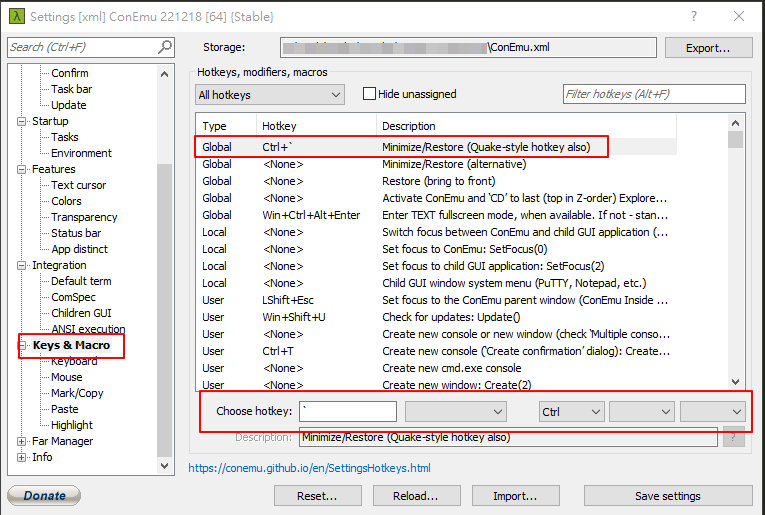Viewport: 765px width, 515px height.
Task: Select Task bar in the settings tree
Action: click(x=71, y=89)
